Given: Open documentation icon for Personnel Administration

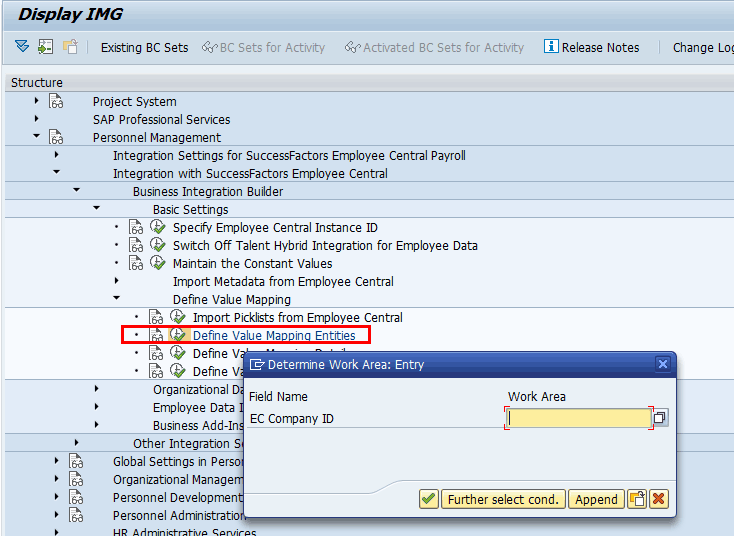Looking at the screenshot, I should 76,515.
